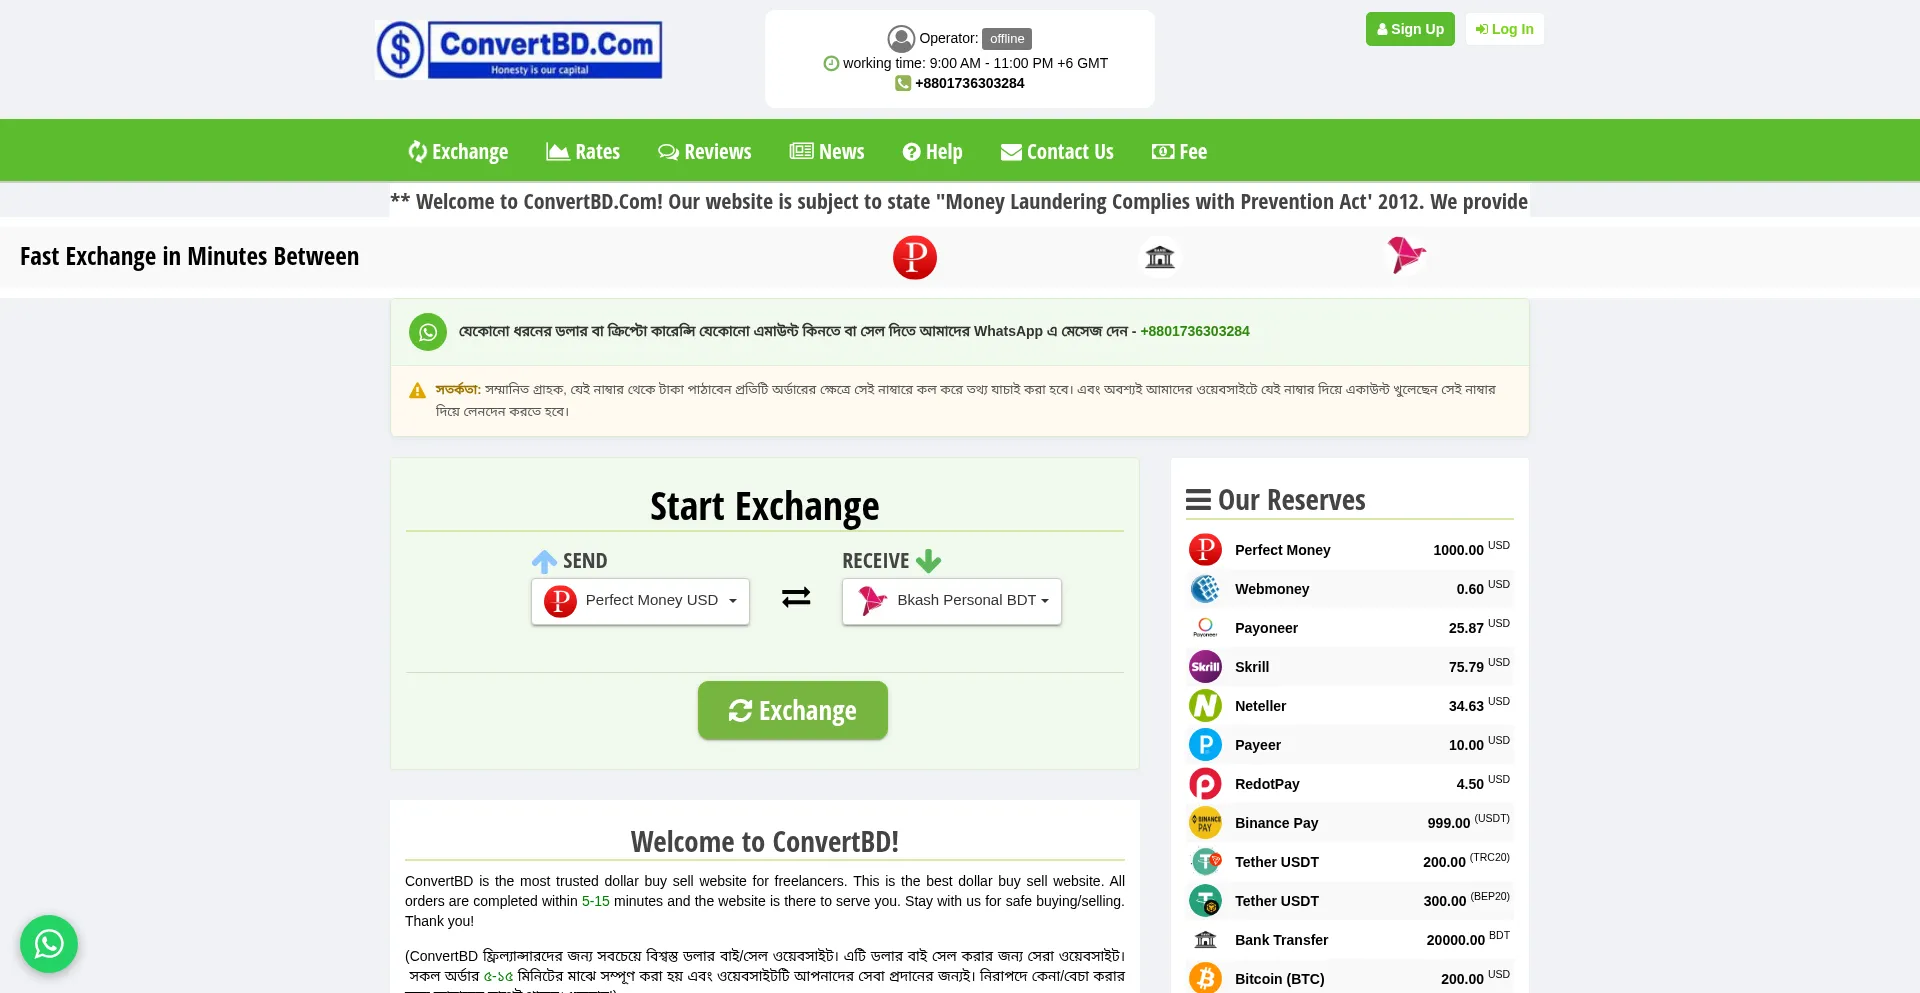Click the swap arrows between Send and Receive
This screenshot has height=993, width=1920.
click(x=796, y=598)
